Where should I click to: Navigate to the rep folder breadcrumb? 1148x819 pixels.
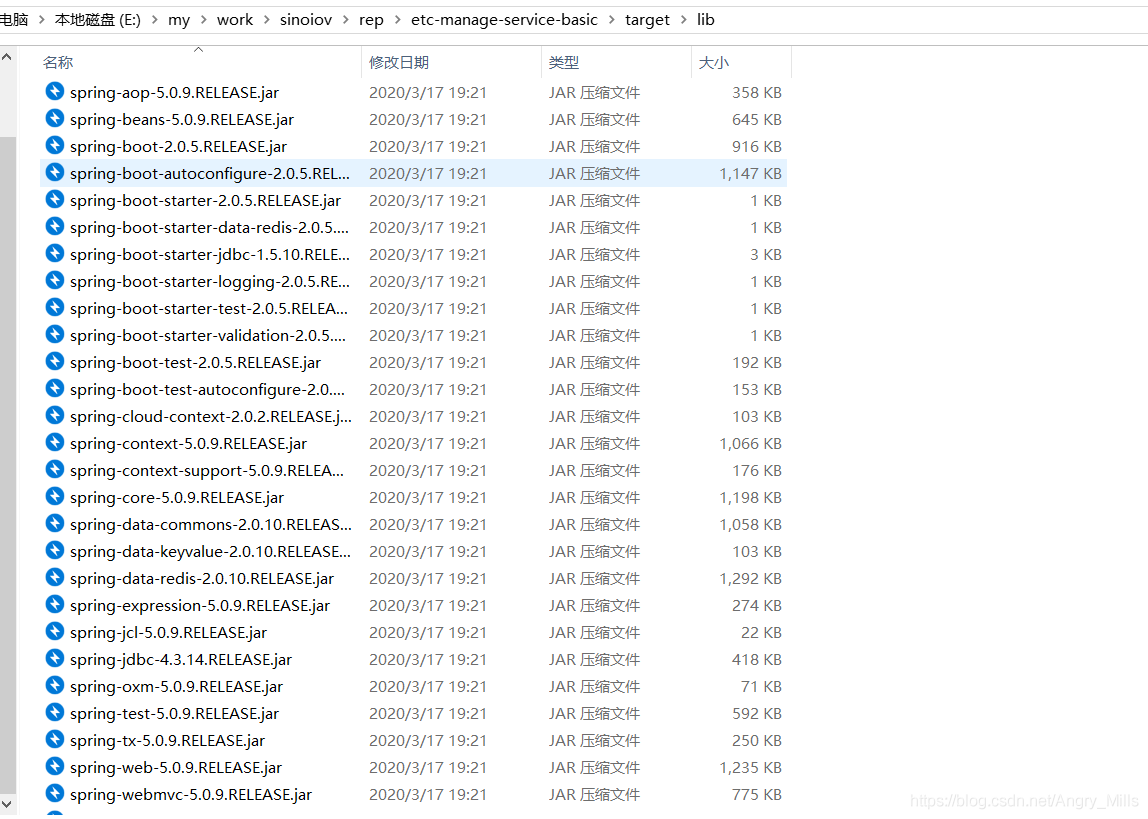[371, 20]
